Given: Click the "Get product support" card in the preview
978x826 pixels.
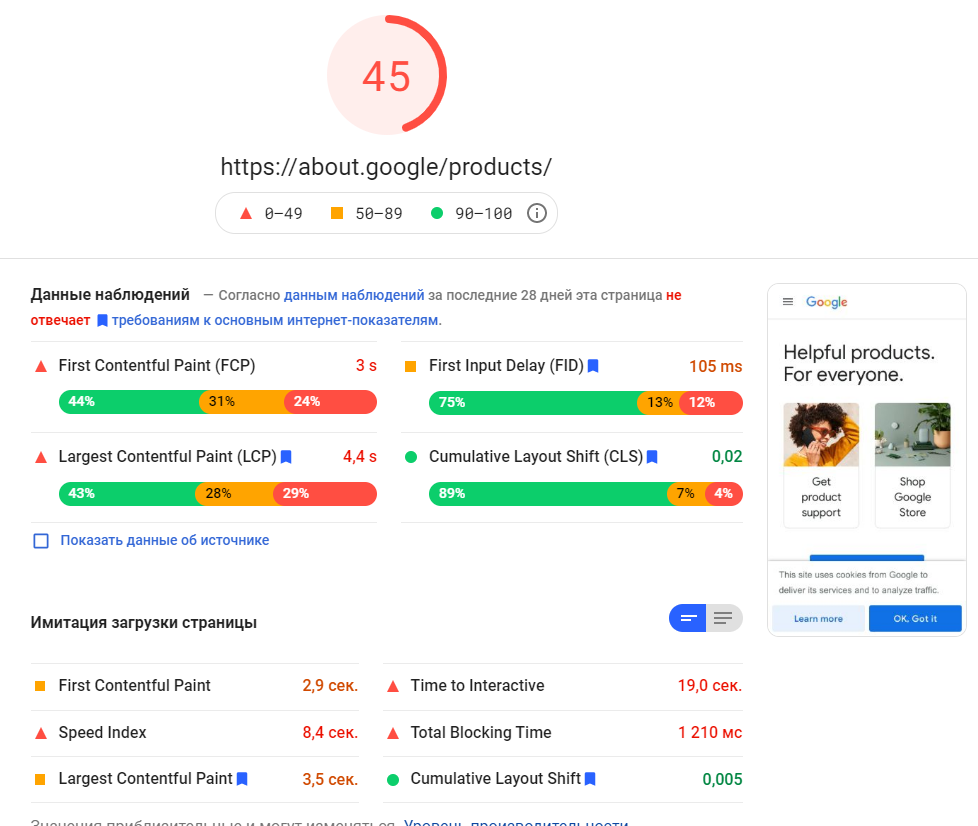Looking at the screenshot, I should tap(821, 465).
